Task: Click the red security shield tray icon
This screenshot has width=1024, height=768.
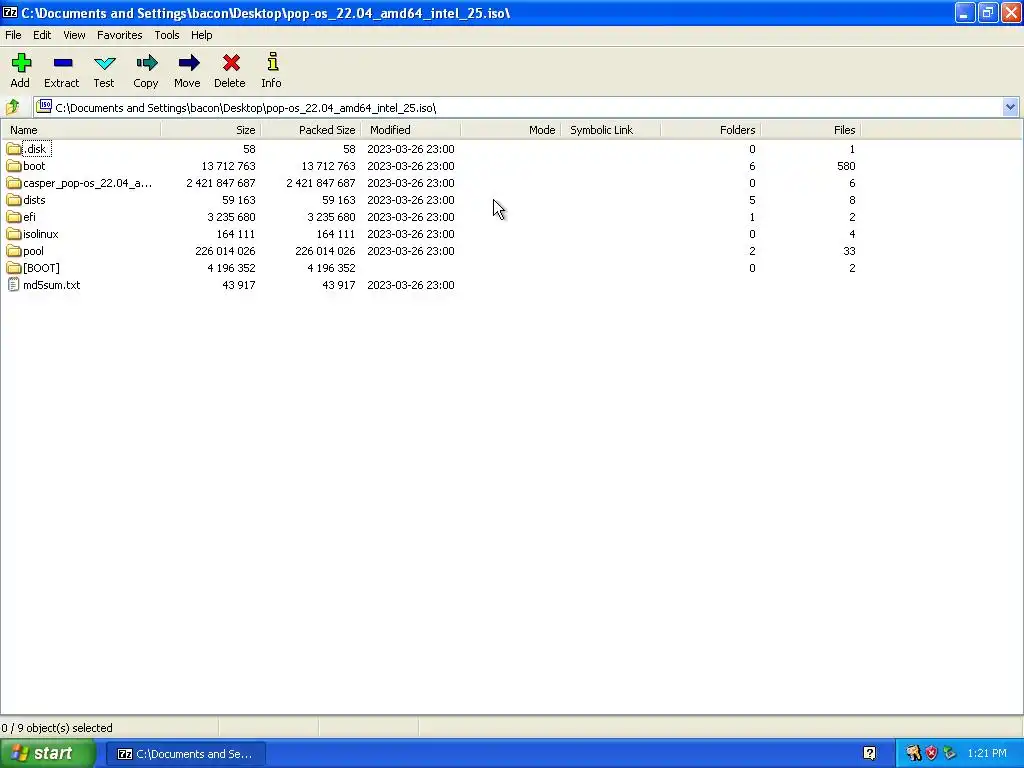Action: click(x=931, y=753)
